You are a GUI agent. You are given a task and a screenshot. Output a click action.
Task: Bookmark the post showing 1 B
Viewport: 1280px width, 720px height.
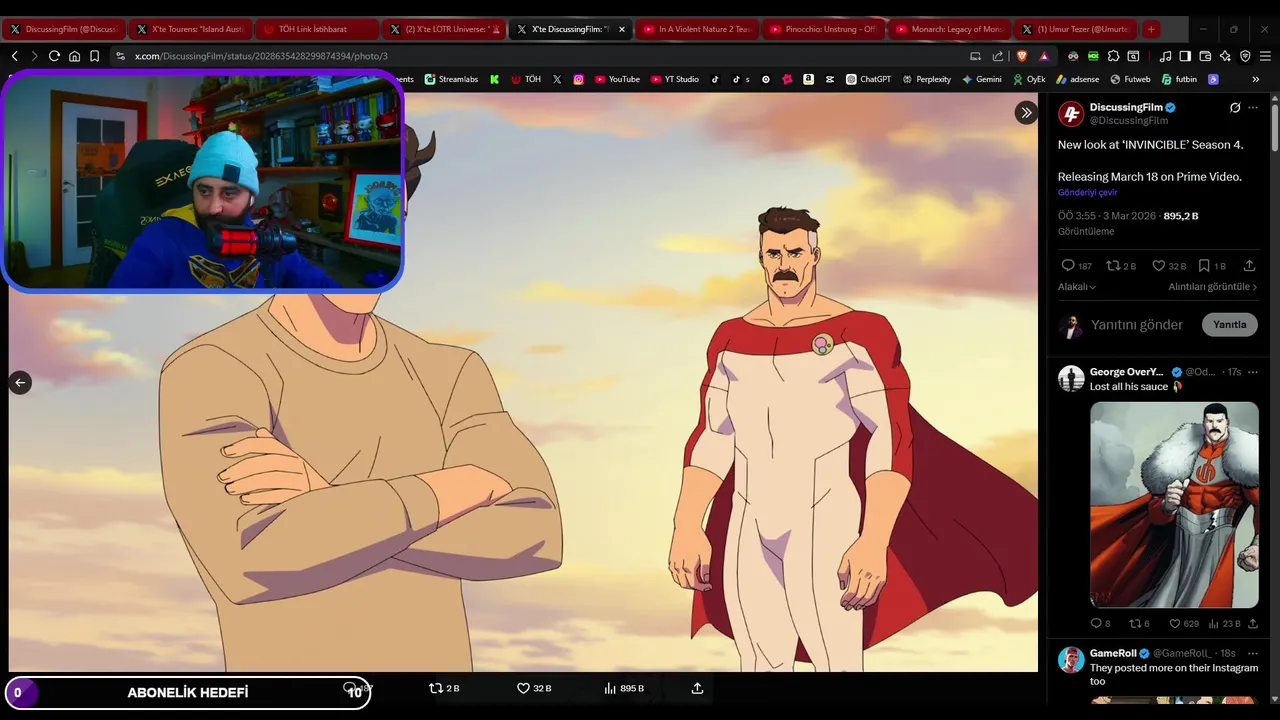[1212, 266]
